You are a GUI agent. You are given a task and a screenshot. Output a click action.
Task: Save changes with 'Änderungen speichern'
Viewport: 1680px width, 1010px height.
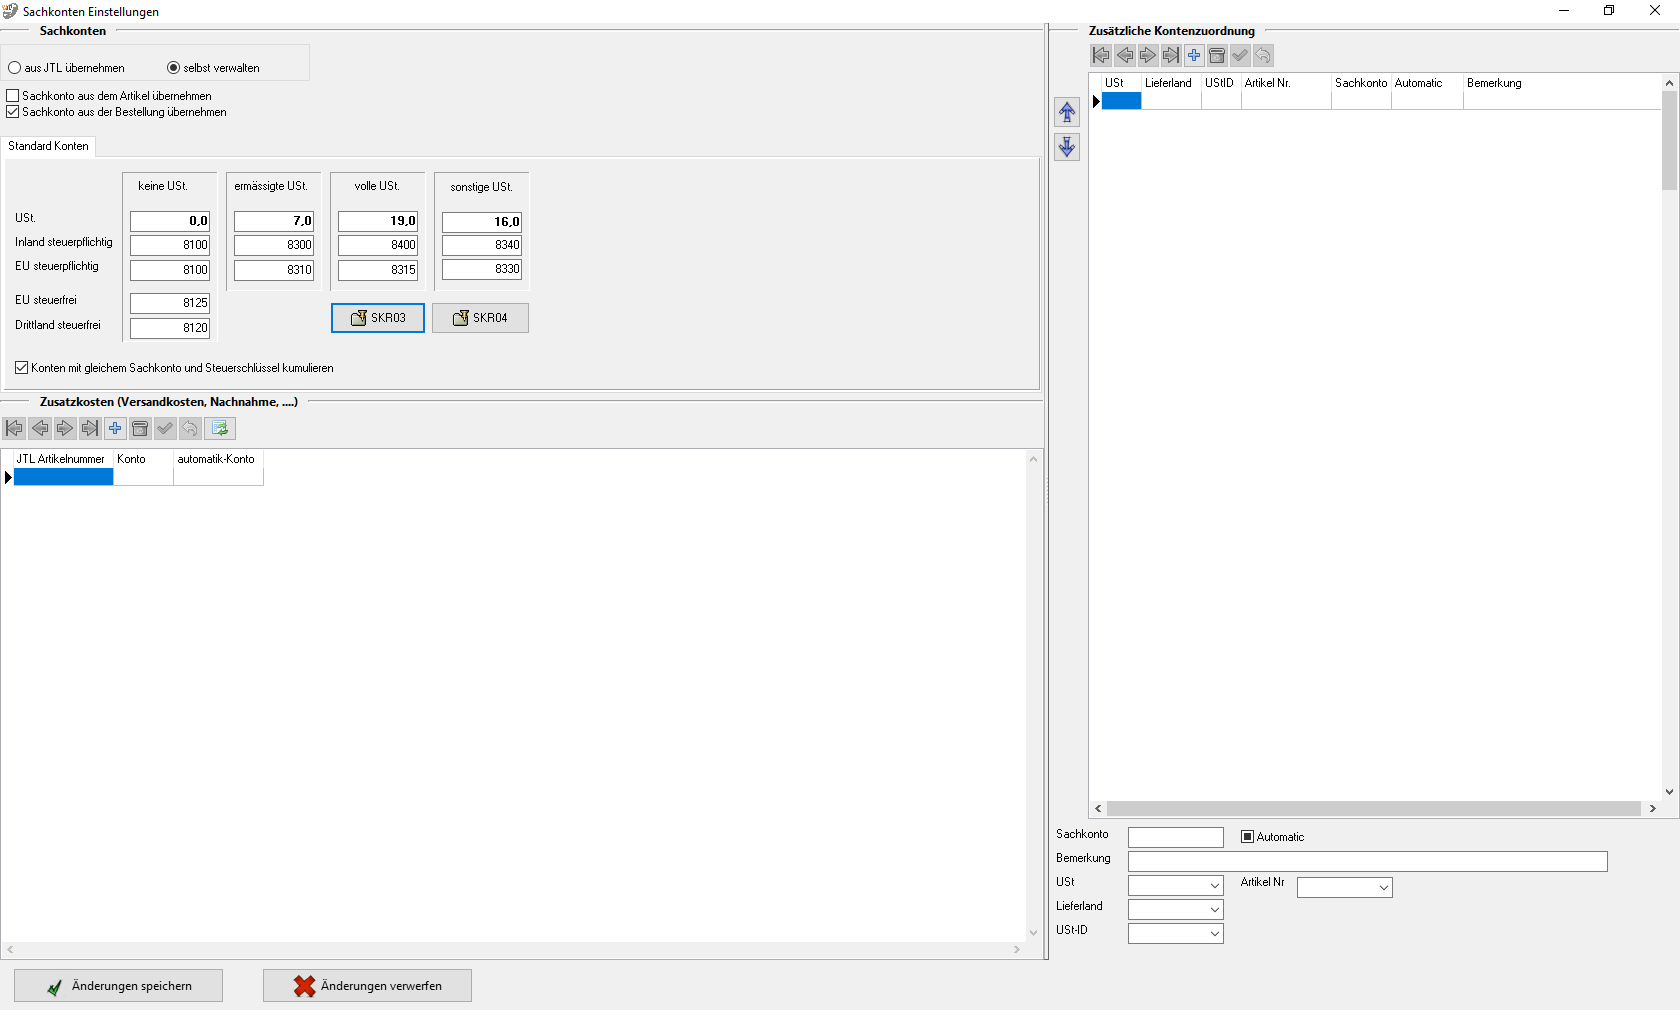pos(118,986)
